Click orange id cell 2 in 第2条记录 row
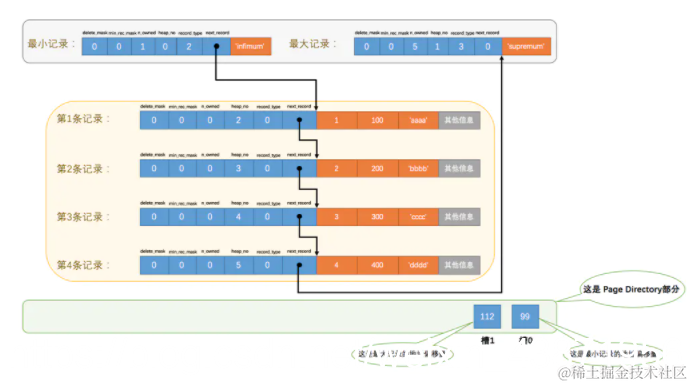This screenshot has height=386, width=692. point(337,169)
